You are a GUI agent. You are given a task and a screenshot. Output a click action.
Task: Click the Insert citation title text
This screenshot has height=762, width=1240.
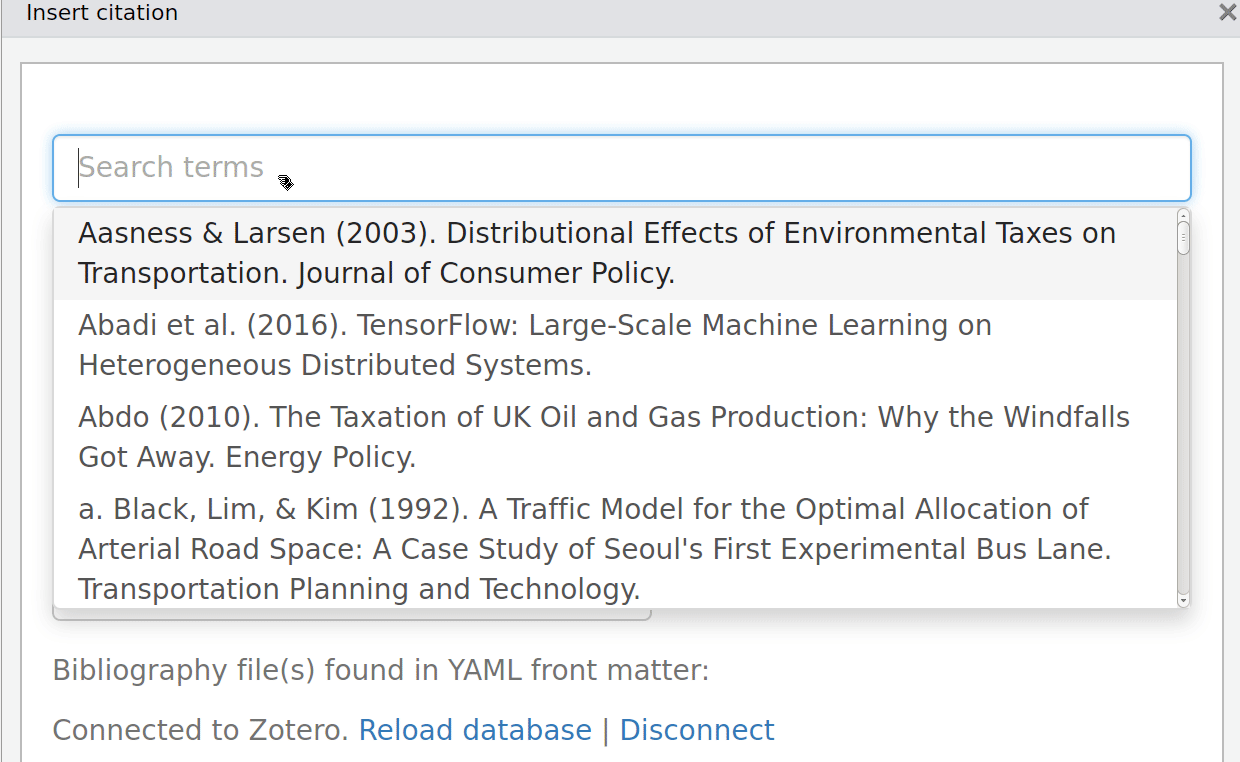[102, 13]
